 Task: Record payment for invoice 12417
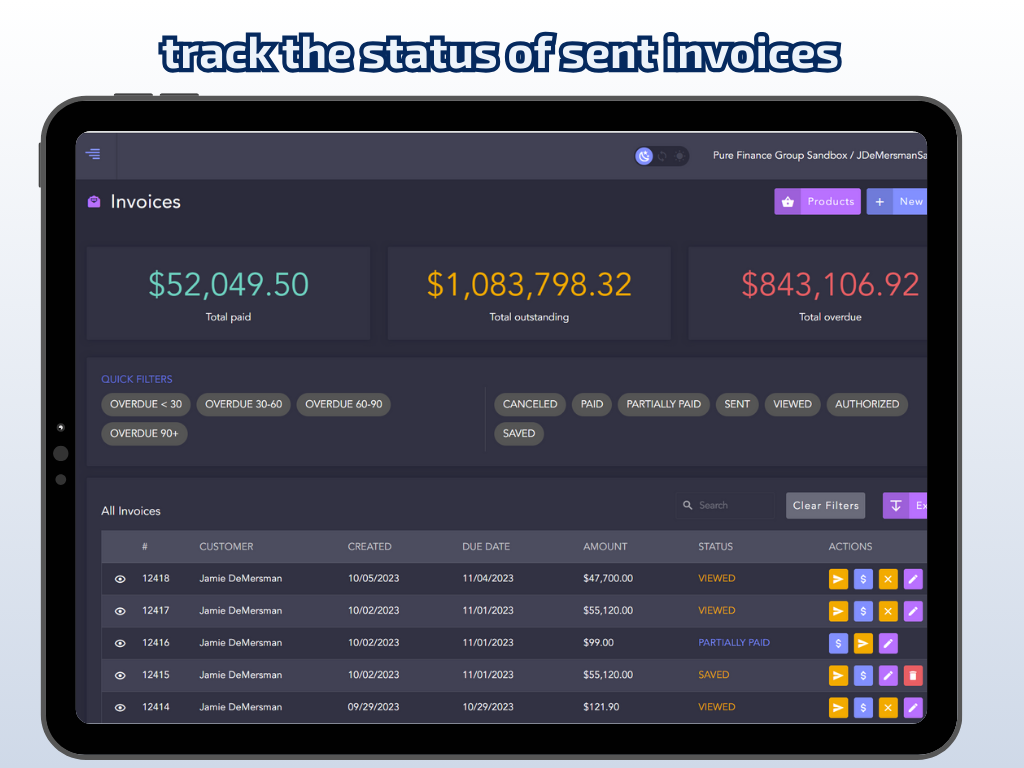(863, 611)
